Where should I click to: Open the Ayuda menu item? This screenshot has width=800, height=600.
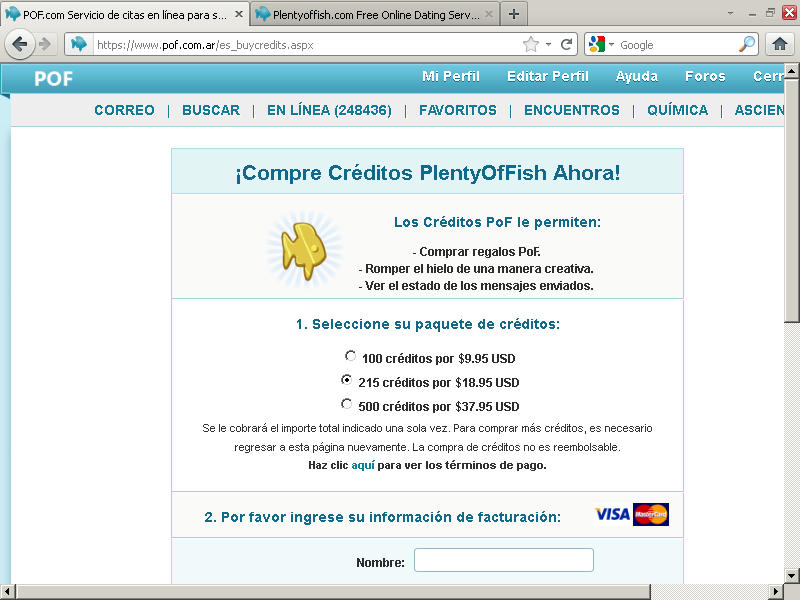pos(636,77)
